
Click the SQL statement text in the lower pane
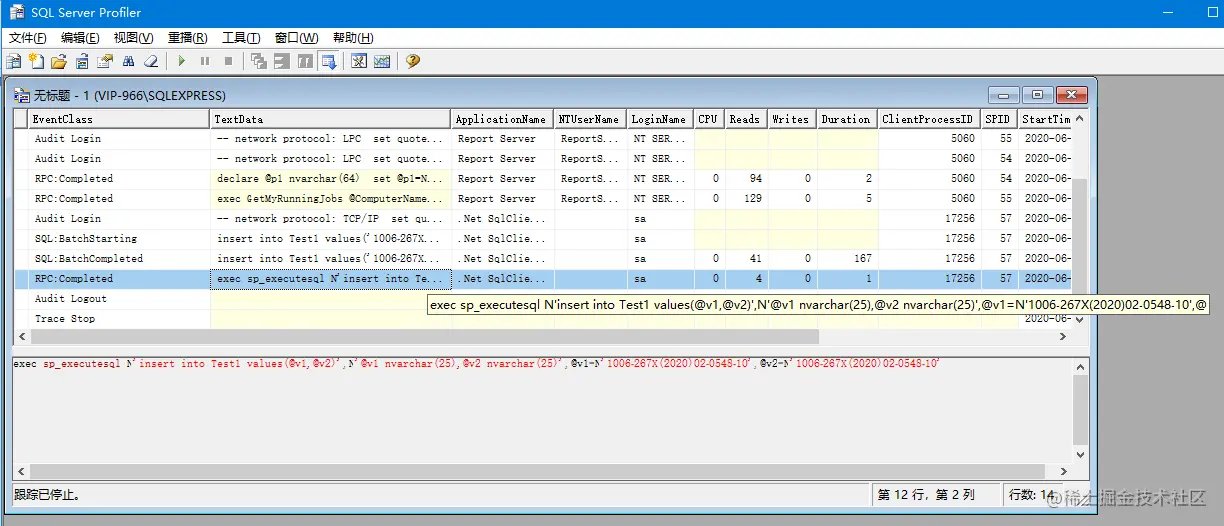point(475,364)
